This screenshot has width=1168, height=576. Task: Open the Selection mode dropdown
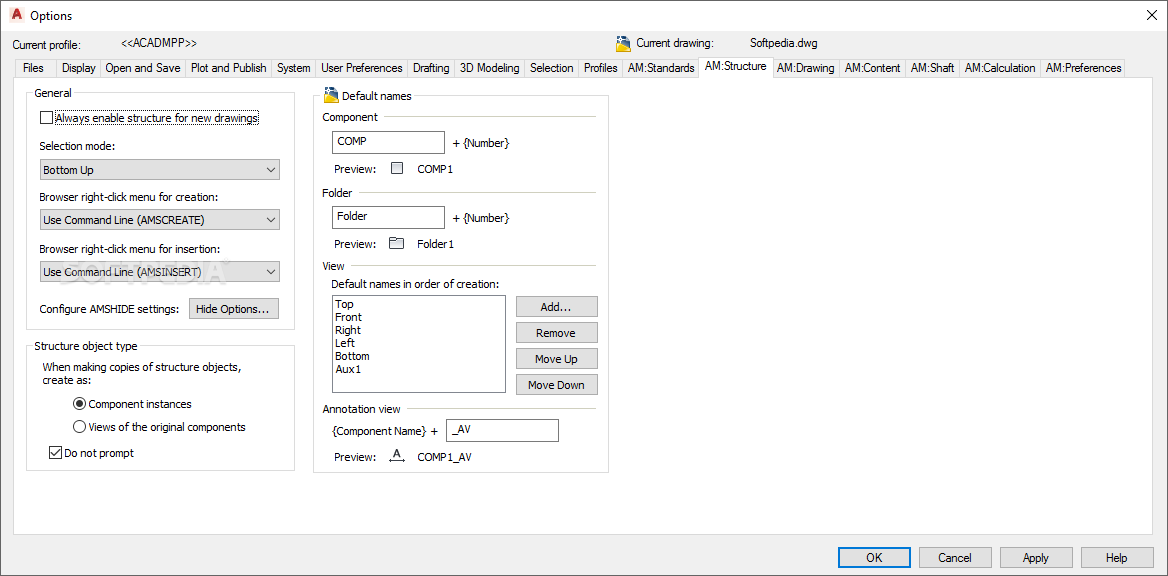pos(159,170)
